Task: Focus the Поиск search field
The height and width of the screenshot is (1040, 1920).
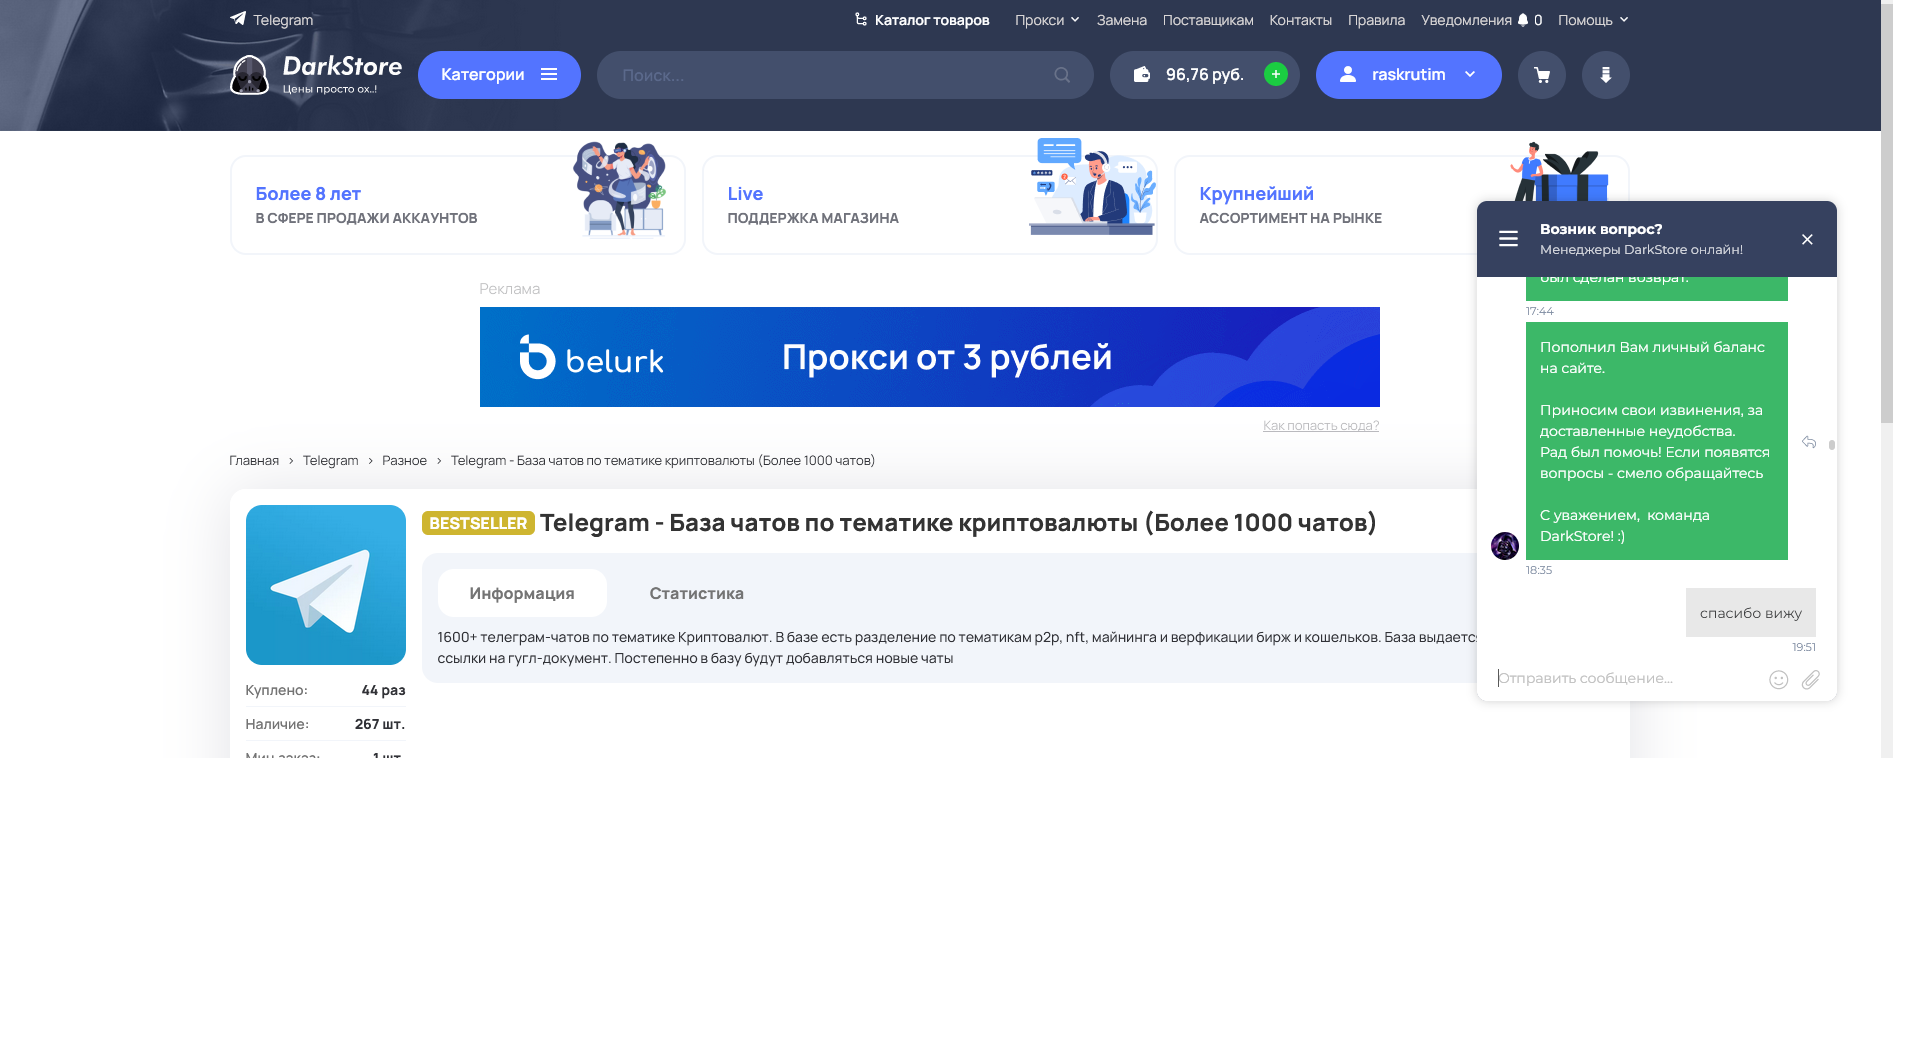Action: 845,75
